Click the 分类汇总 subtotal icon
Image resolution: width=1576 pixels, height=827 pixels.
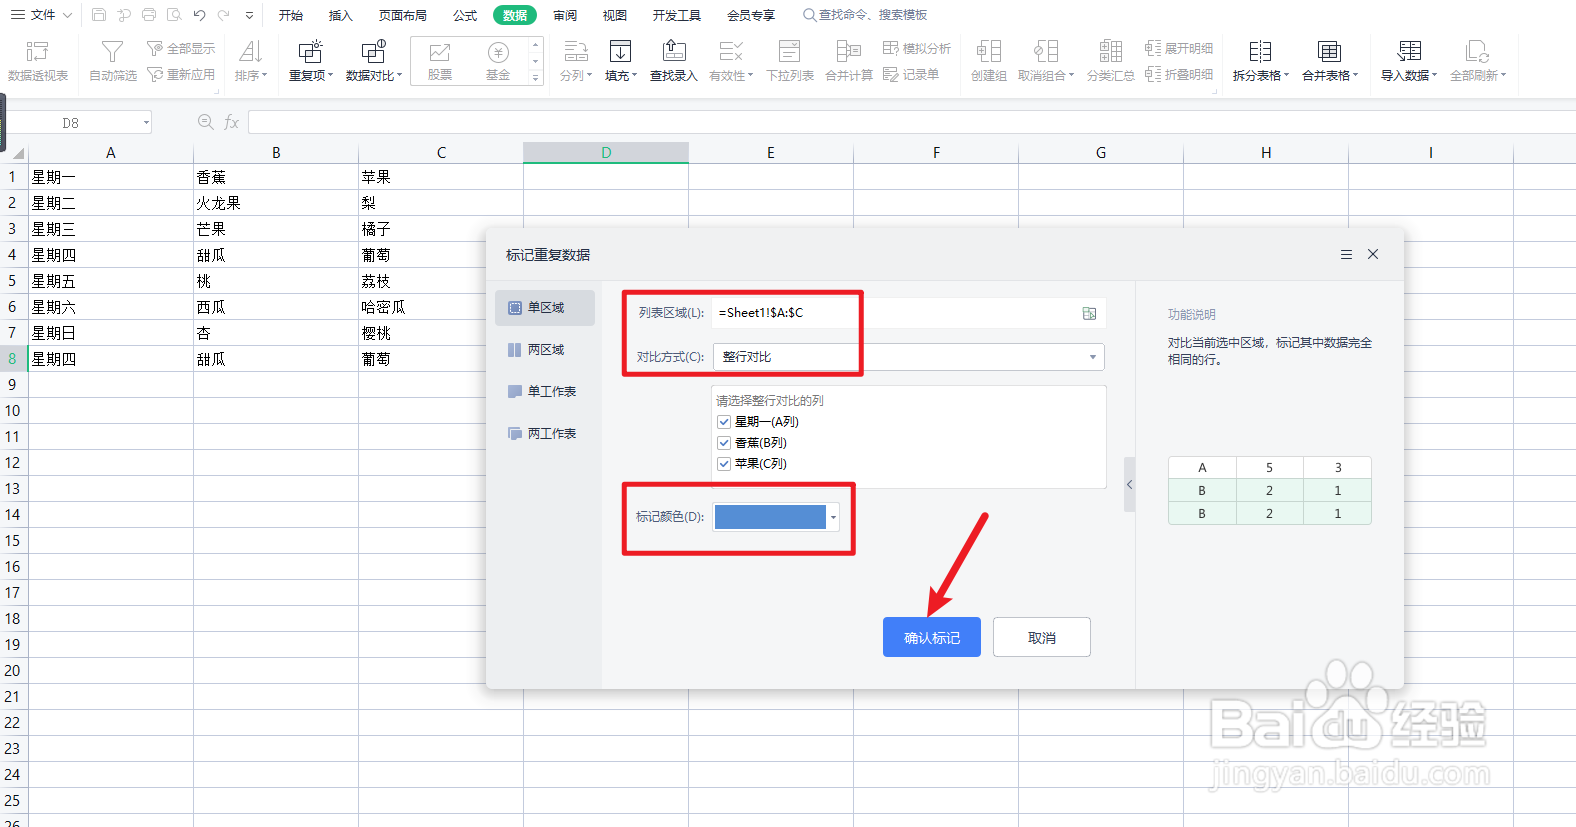(x=1111, y=51)
